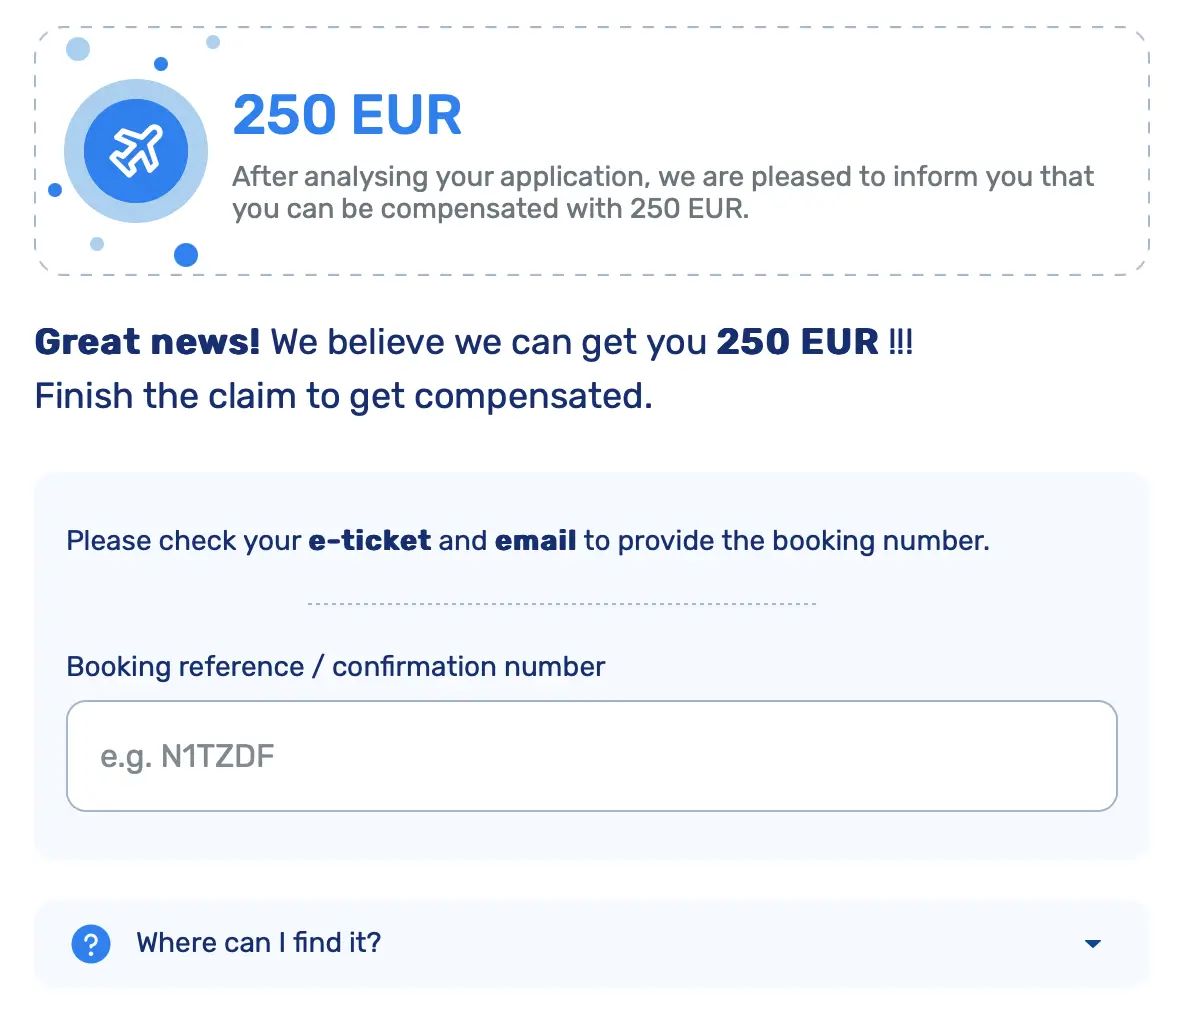
Task: Click the bold "250 EUR !!!" in the headline
Action: click(814, 342)
